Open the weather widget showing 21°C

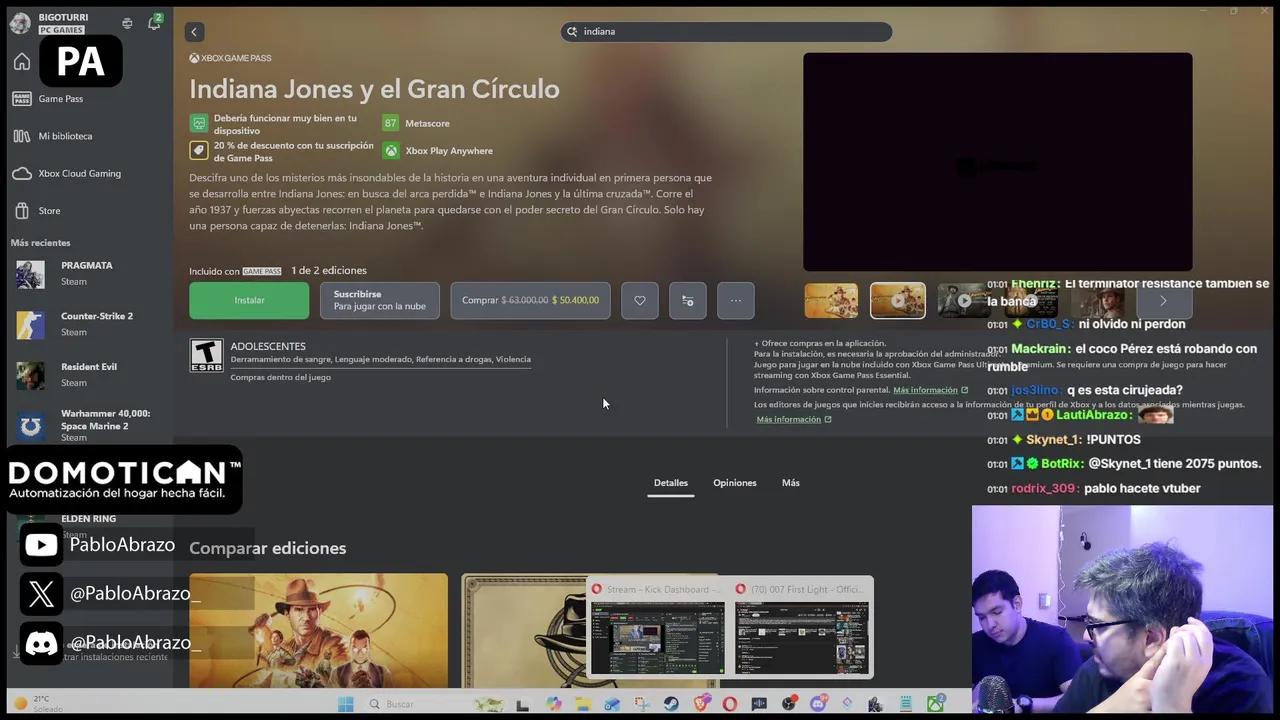36,704
